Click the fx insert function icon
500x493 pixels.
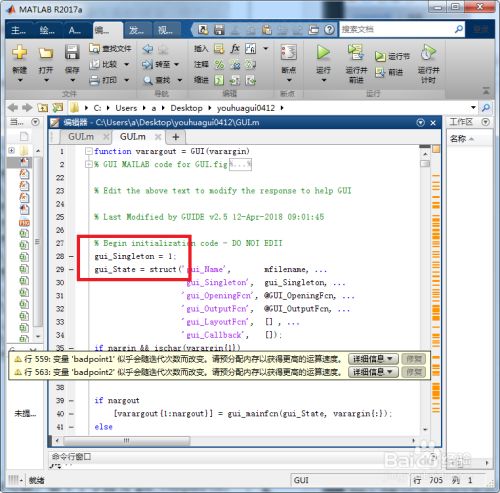(235, 49)
